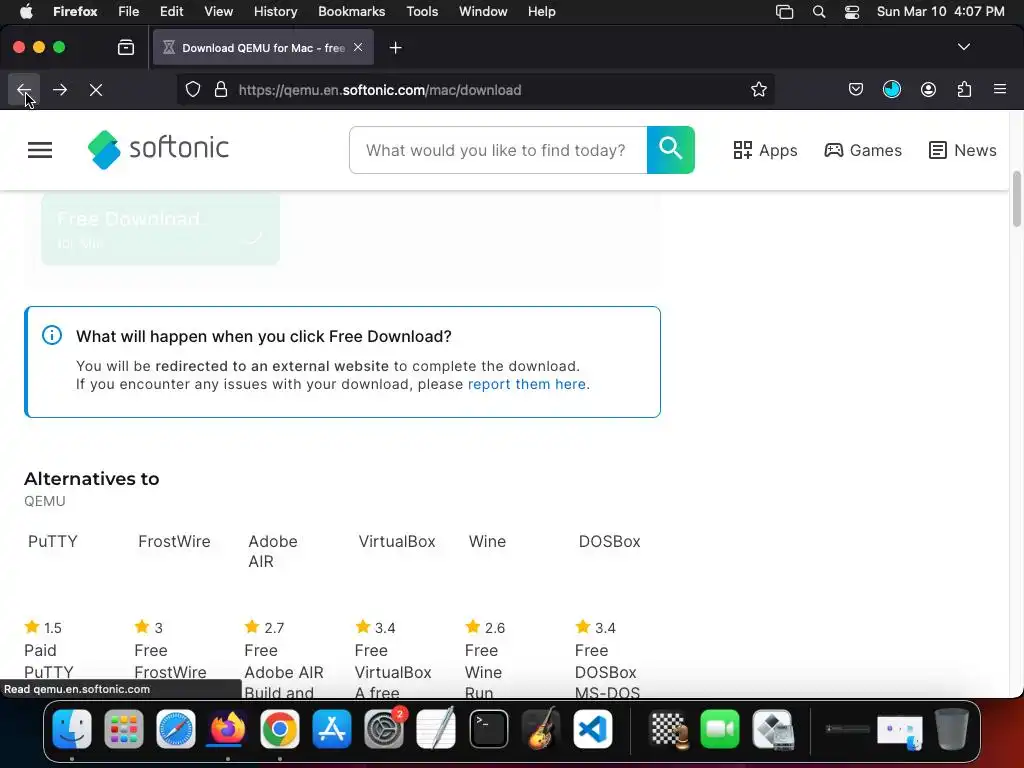
Task: Open Trash in the Dock
Action: point(952,729)
